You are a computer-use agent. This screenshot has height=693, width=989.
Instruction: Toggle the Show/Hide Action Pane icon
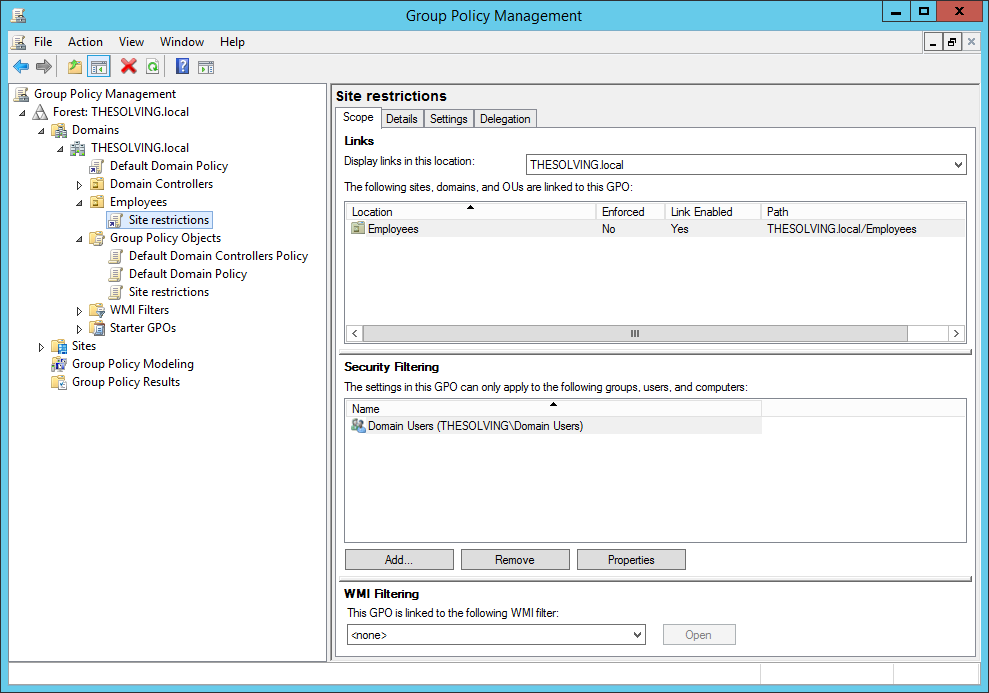click(x=206, y=67)
